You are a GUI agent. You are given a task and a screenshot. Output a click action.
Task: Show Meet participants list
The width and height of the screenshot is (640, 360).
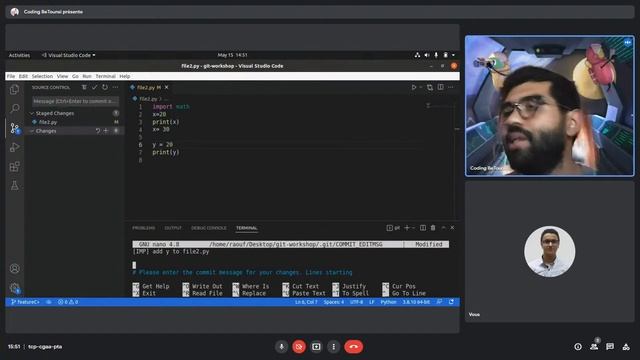tap(594, 347)
